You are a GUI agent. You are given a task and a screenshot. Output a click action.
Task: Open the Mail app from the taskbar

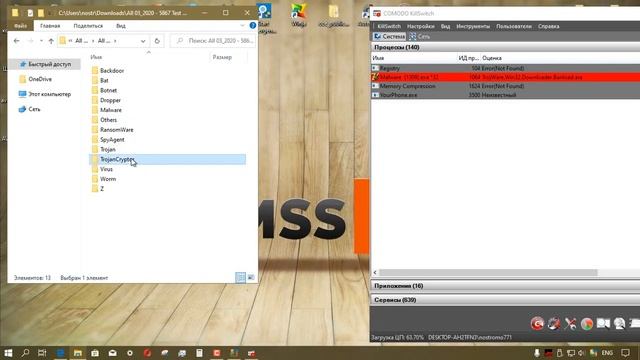pos(112,353)
